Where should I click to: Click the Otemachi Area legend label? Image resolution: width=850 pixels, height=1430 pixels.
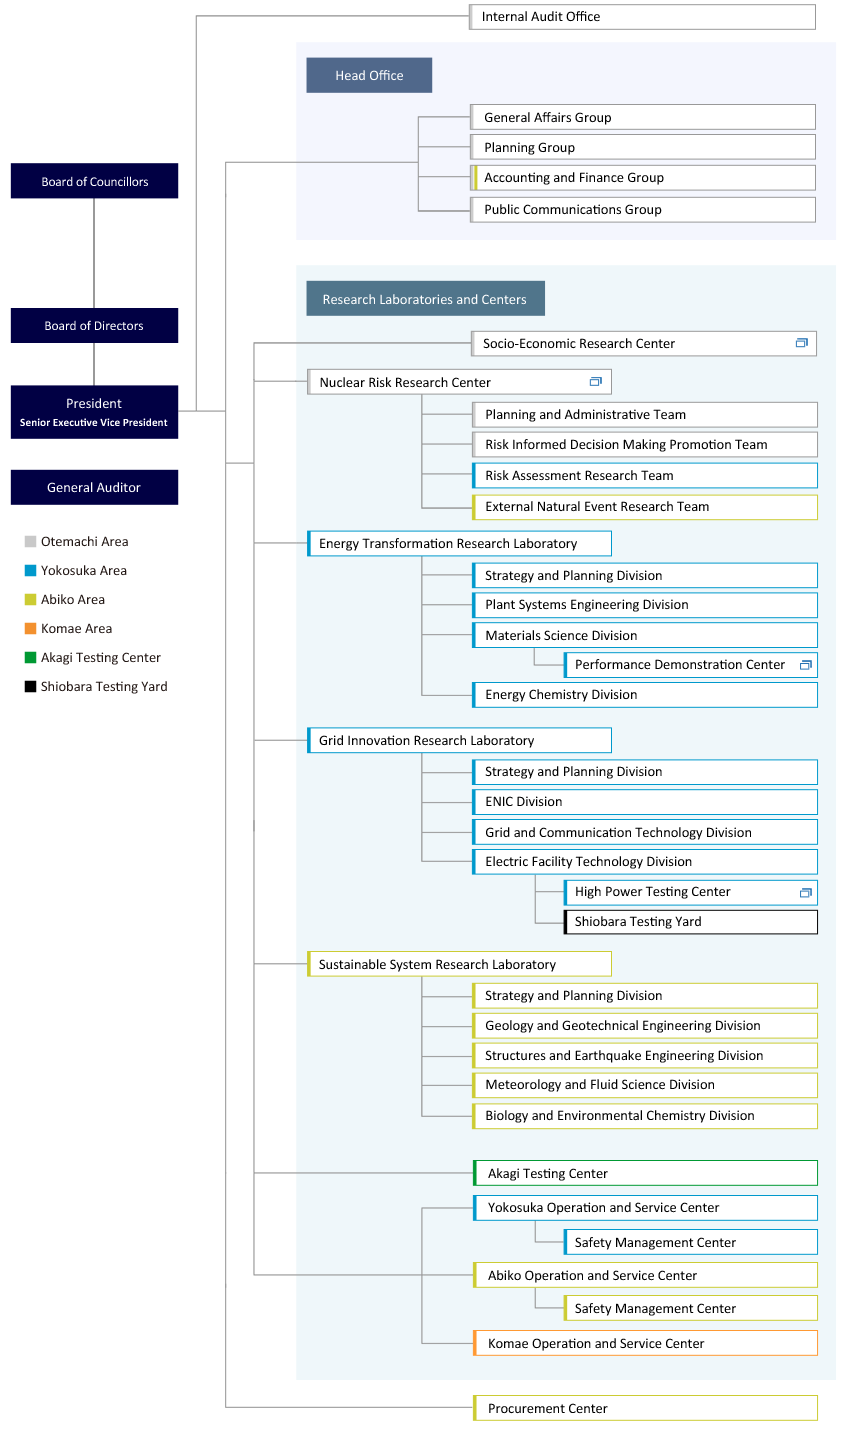85,542
